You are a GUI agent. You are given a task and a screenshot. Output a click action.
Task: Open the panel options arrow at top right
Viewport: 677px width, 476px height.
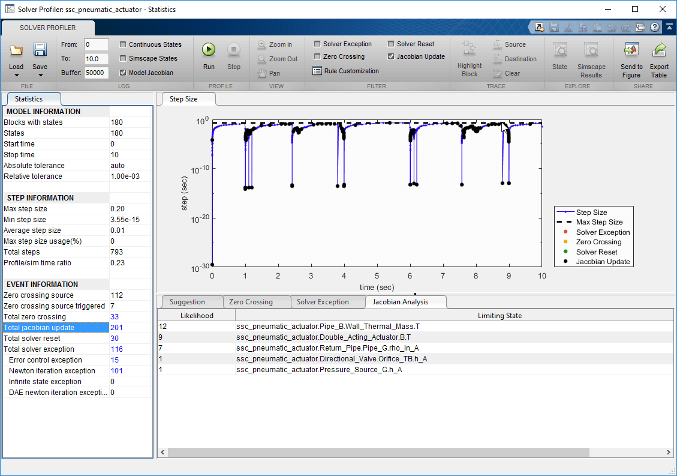[667, 27]
